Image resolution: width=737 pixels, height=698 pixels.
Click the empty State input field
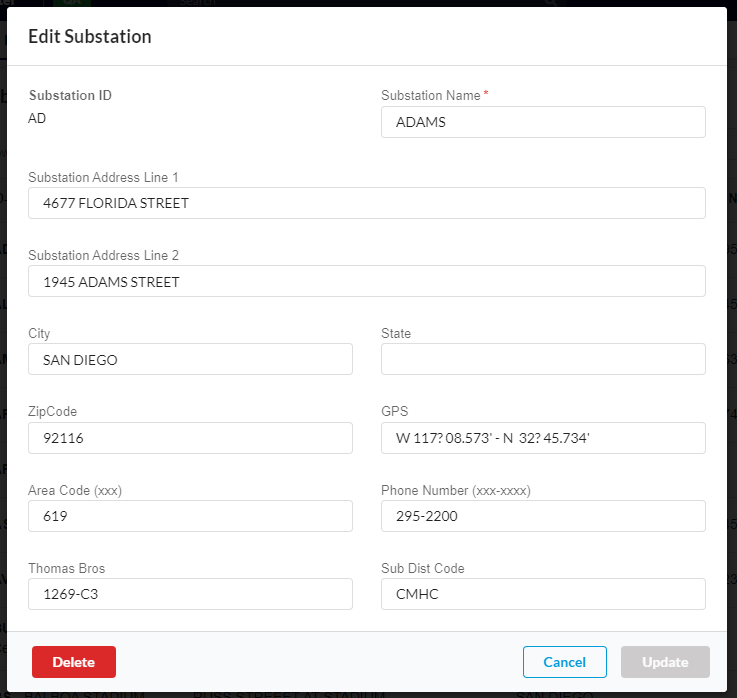click(543, 359)
